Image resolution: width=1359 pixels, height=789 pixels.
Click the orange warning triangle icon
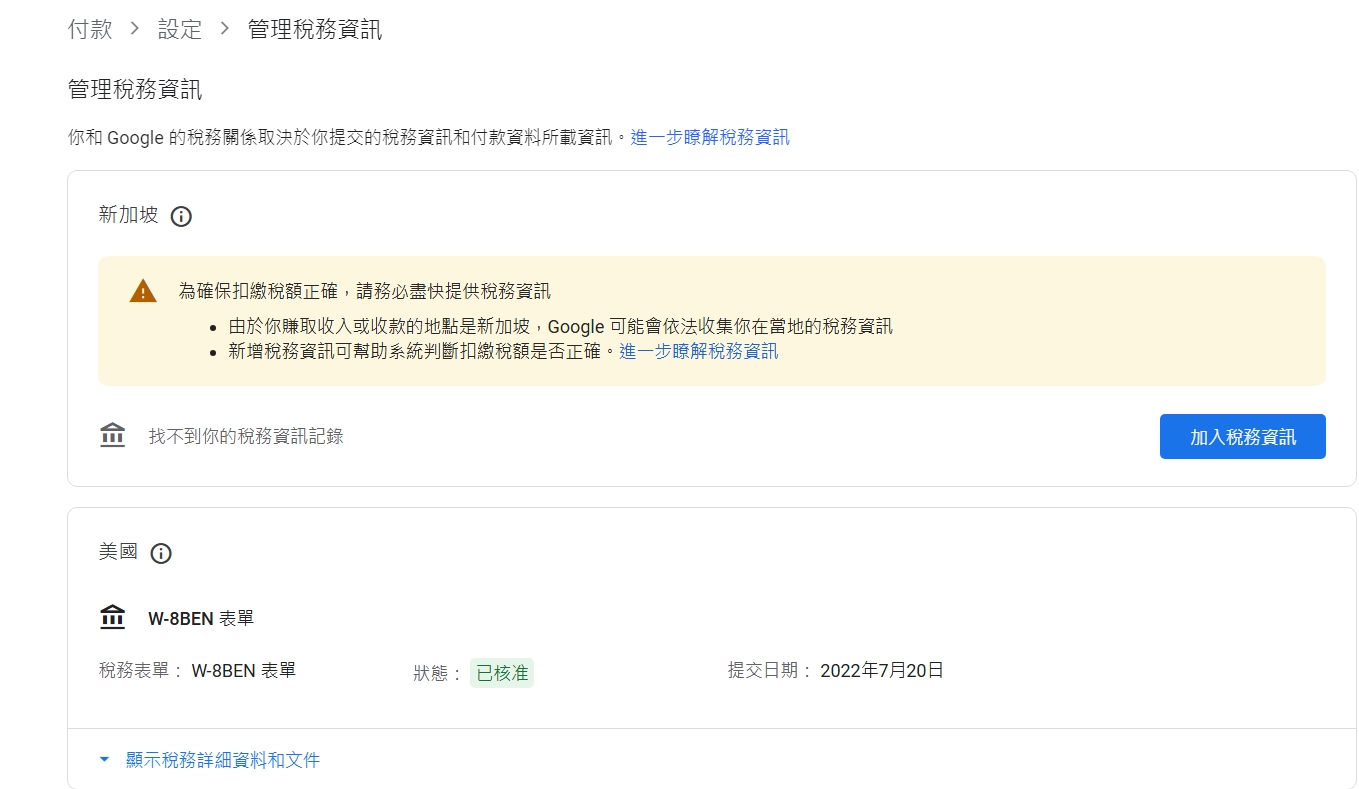click(143, 291)
